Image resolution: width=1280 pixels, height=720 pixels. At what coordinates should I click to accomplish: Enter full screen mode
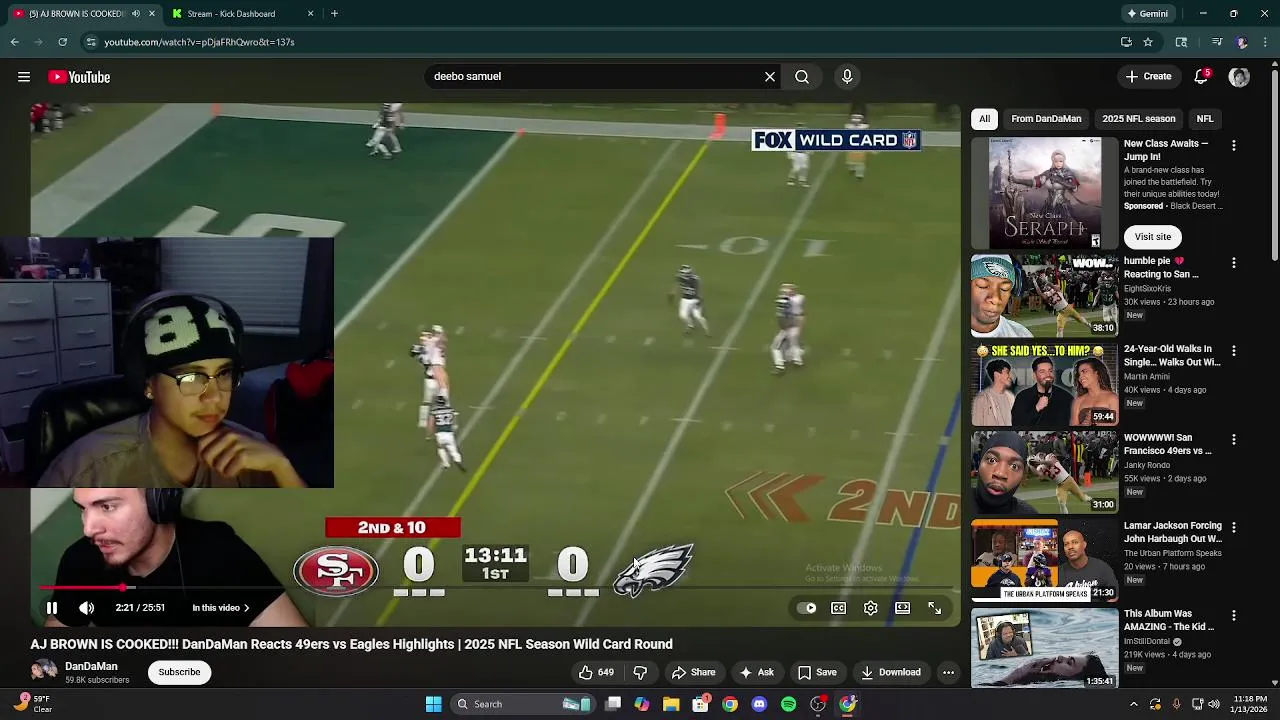[x=935, y=607]
